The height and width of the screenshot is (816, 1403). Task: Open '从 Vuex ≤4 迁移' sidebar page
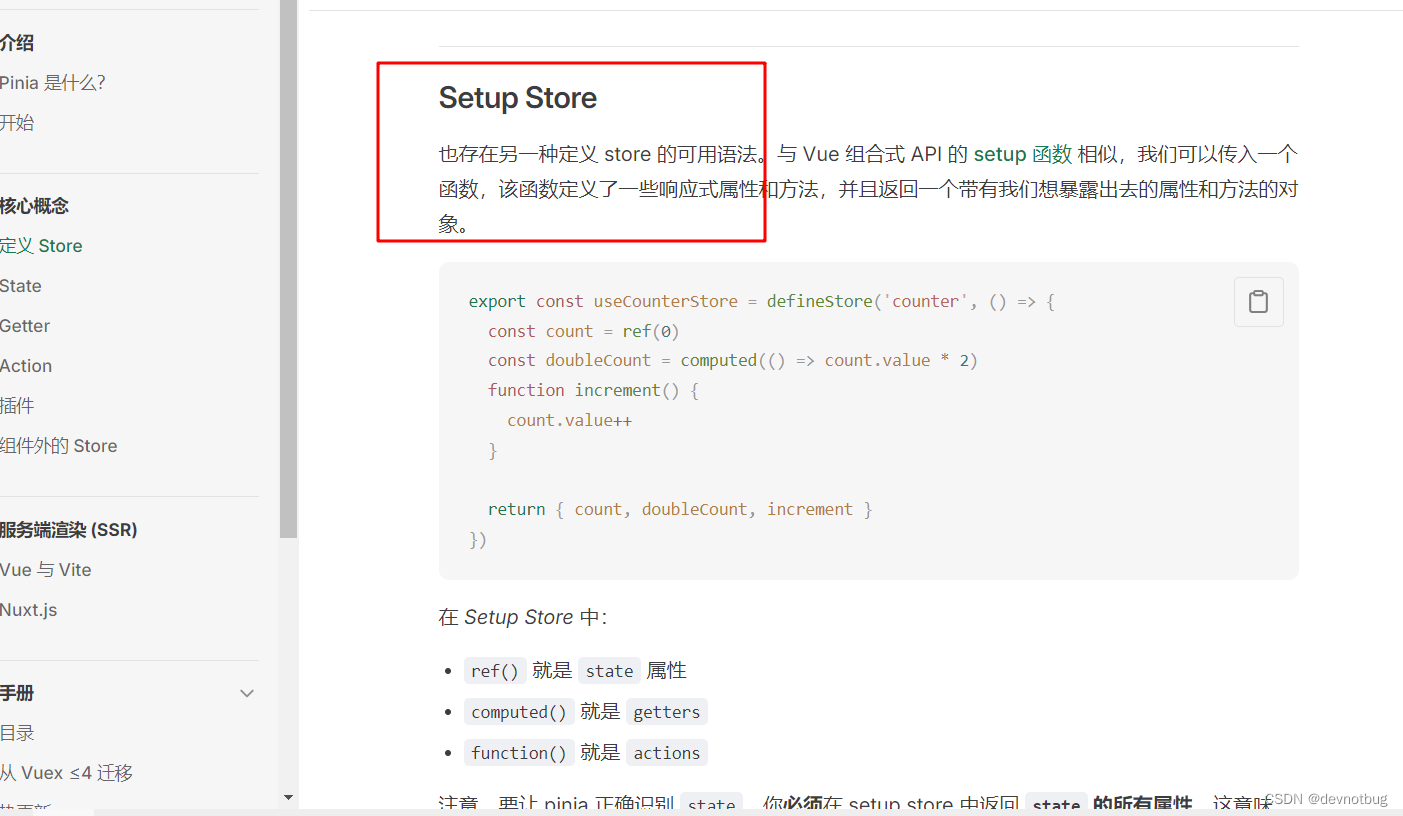[67, 773]
